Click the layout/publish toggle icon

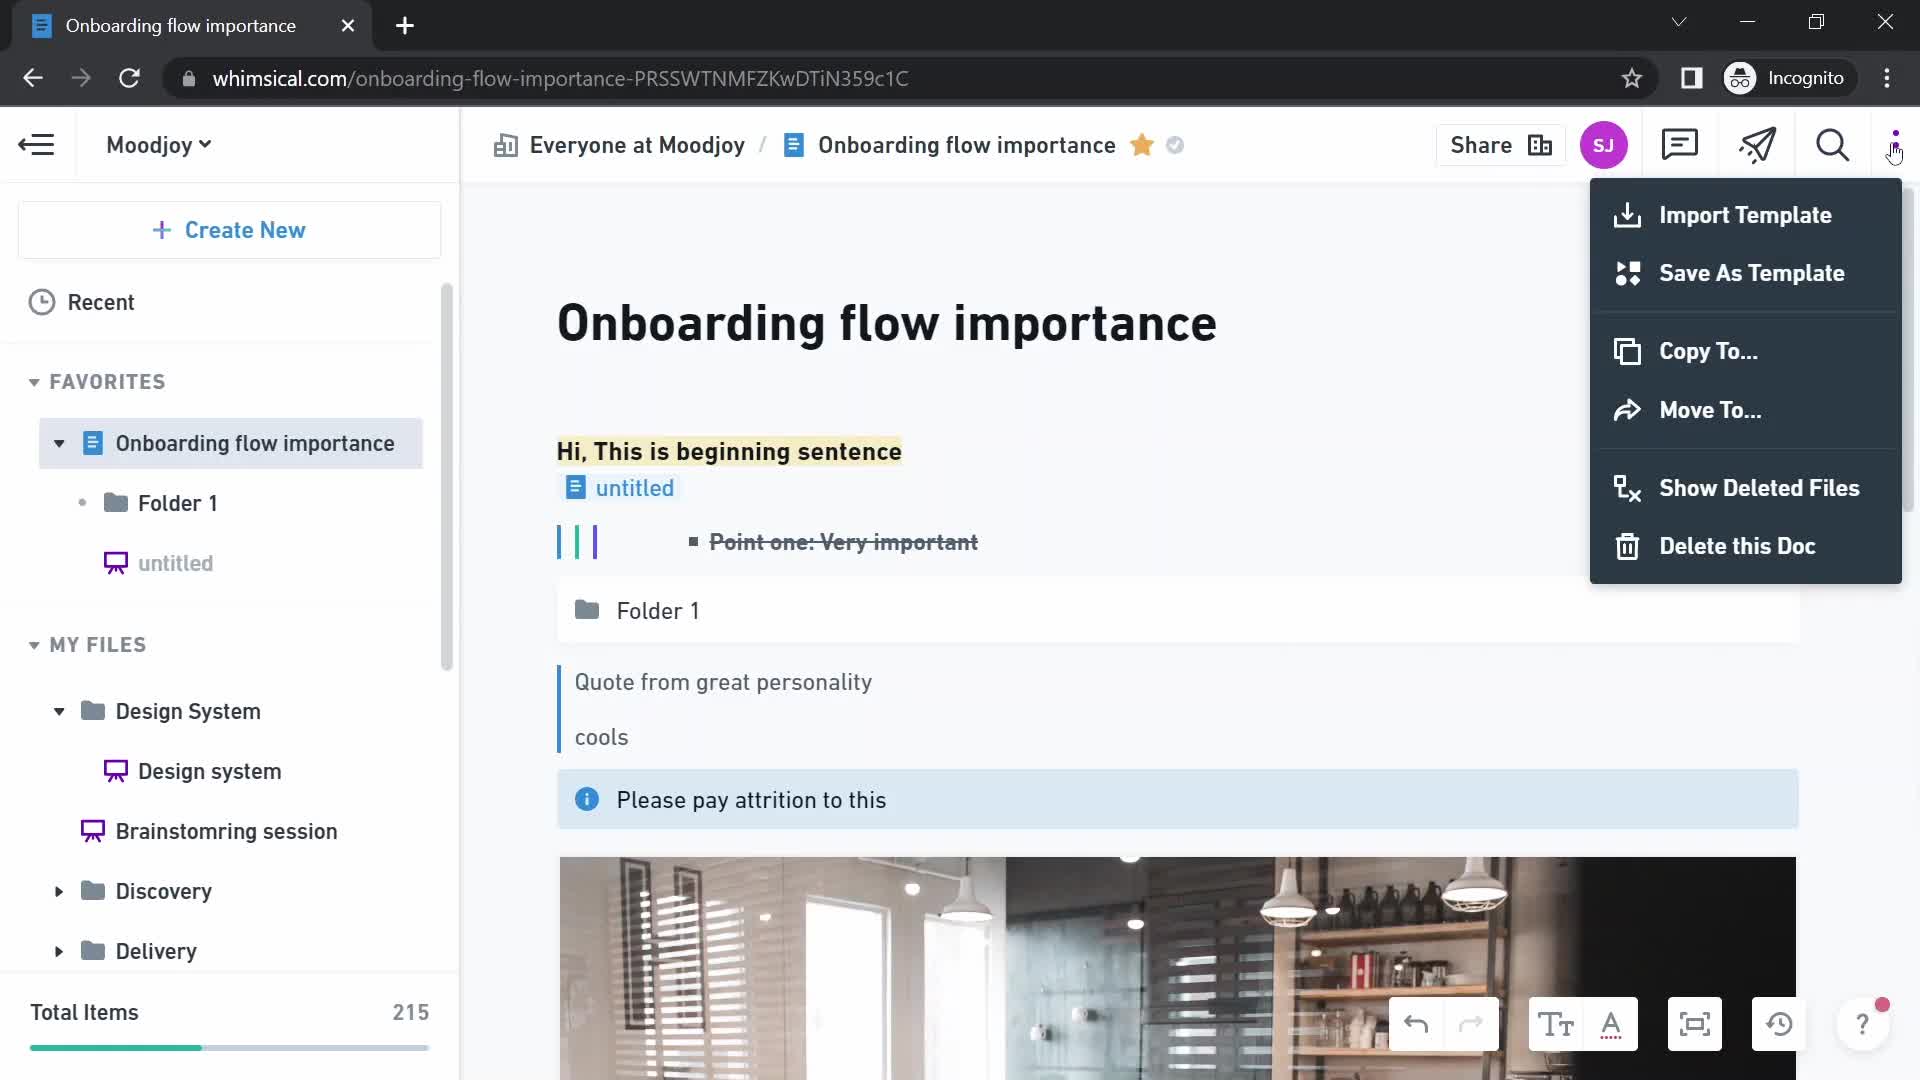[x=1539, y=145]
